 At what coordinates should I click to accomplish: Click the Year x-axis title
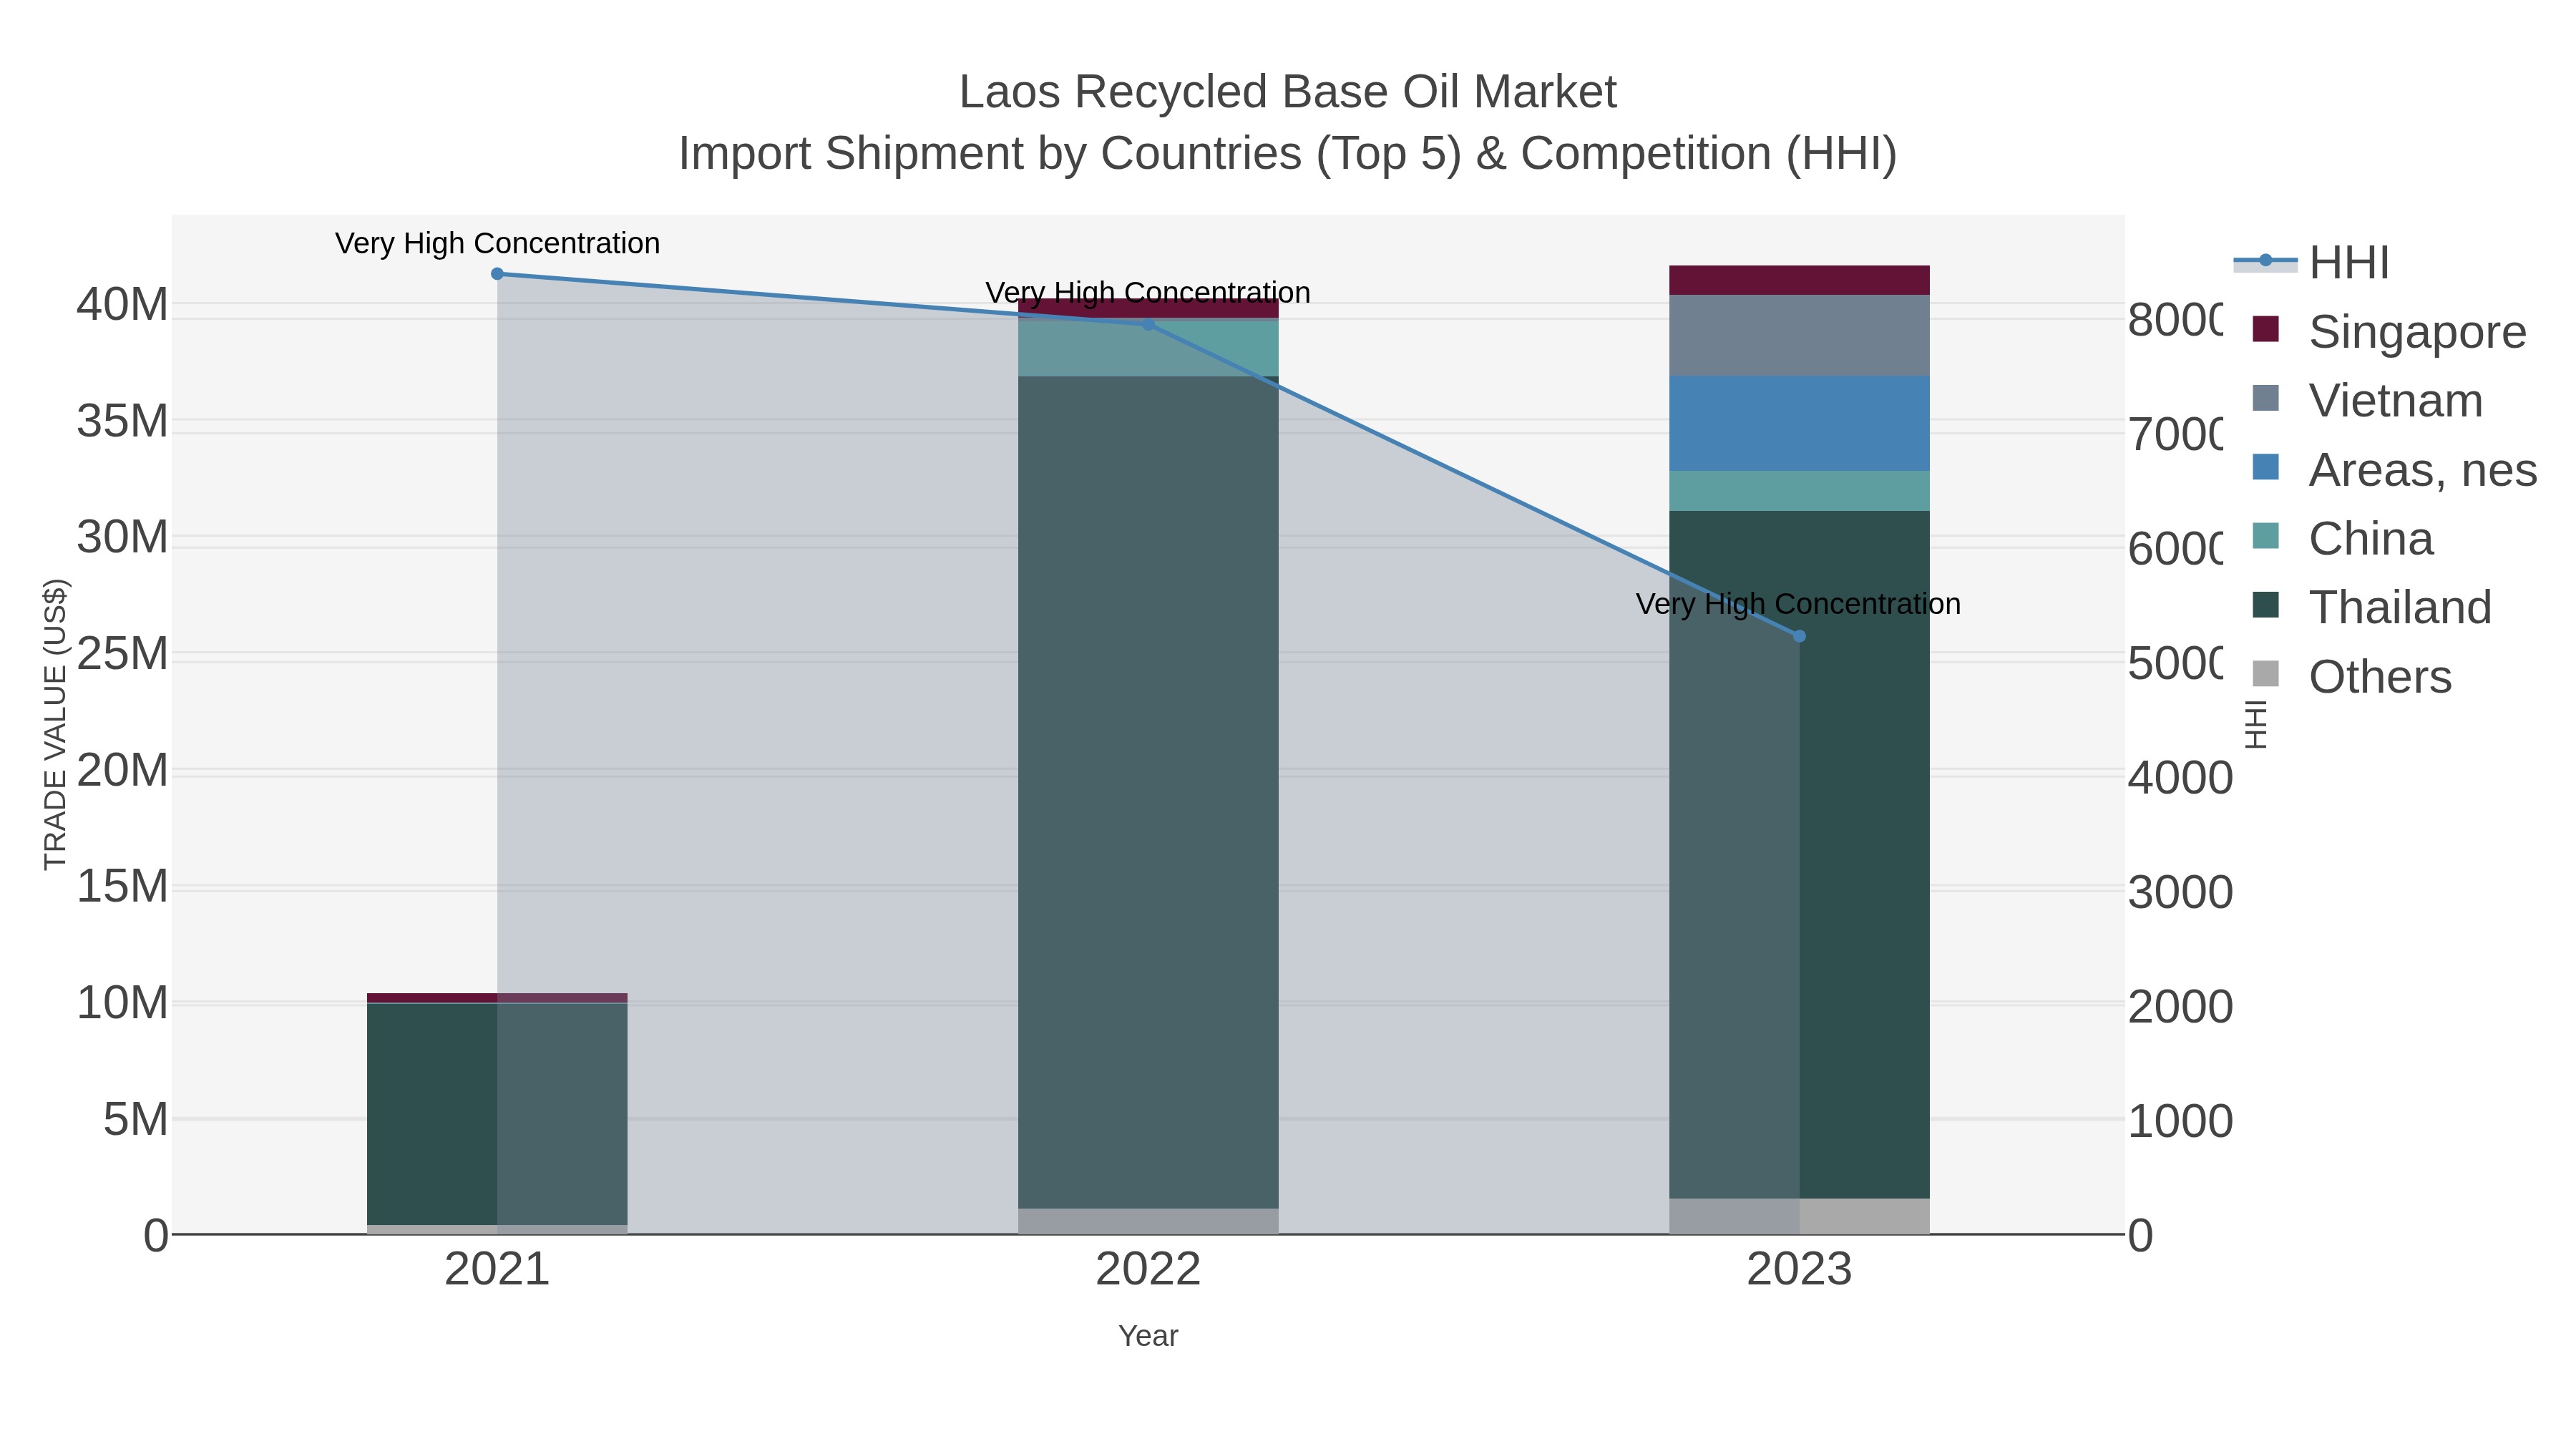(1148, 1336)
